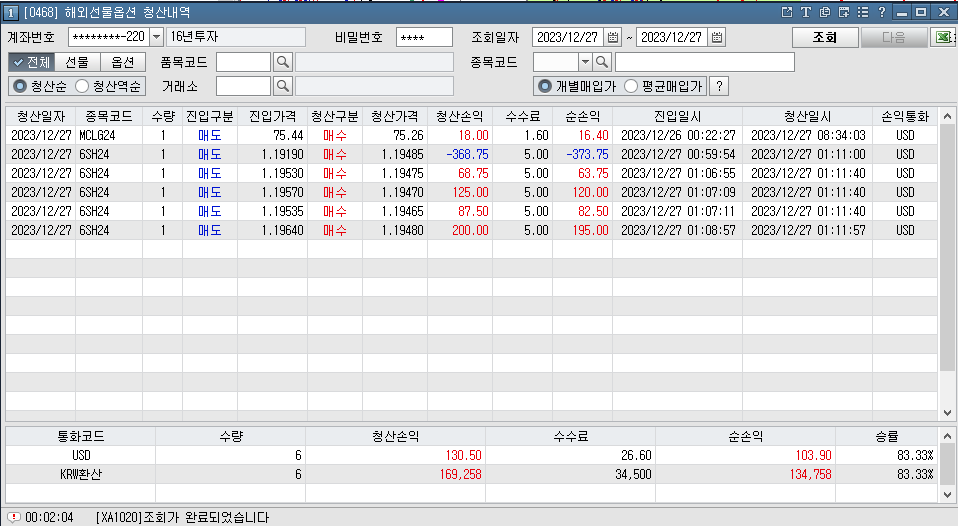Open the list menu icon in the title bar

click(863, 12)
